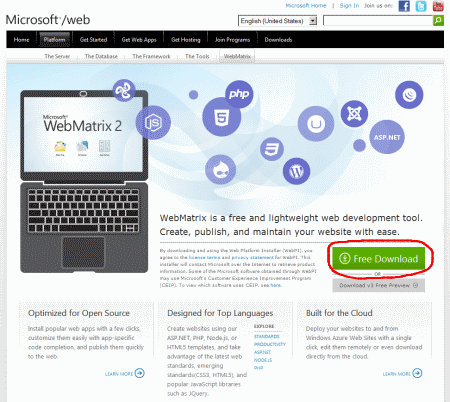450x402 pixels.
Task: Open the Downloads menu item
Action: pyautogui.click(x=278, y=40)
